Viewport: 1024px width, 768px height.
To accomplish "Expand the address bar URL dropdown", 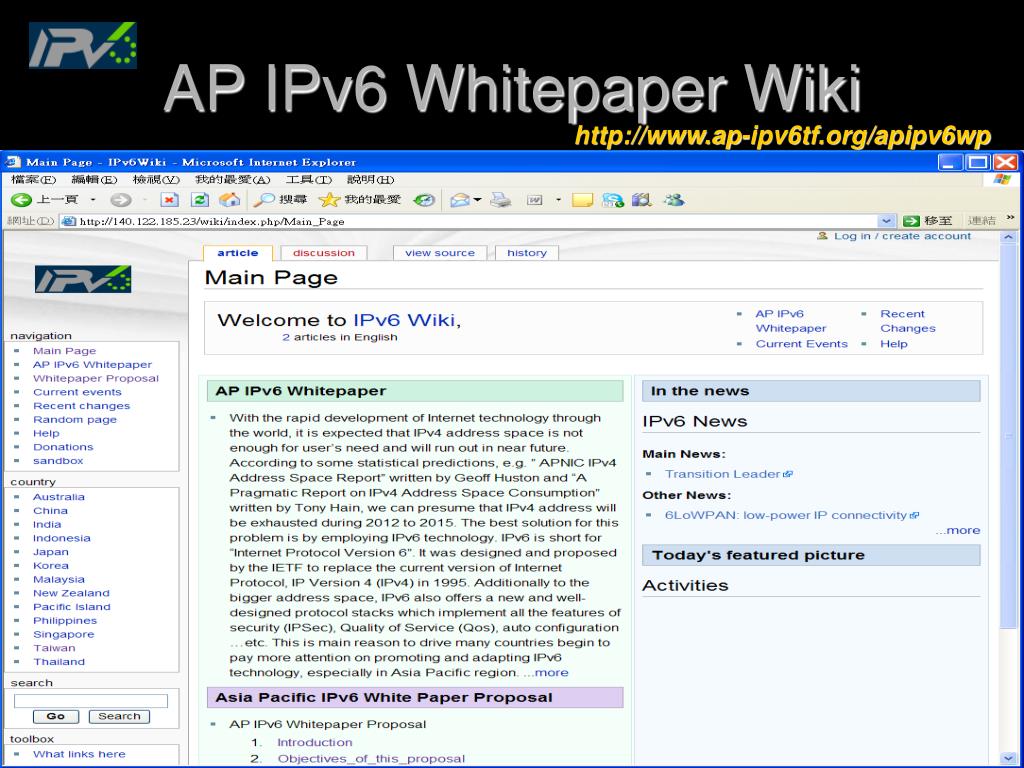I will (x=886, y=221).
